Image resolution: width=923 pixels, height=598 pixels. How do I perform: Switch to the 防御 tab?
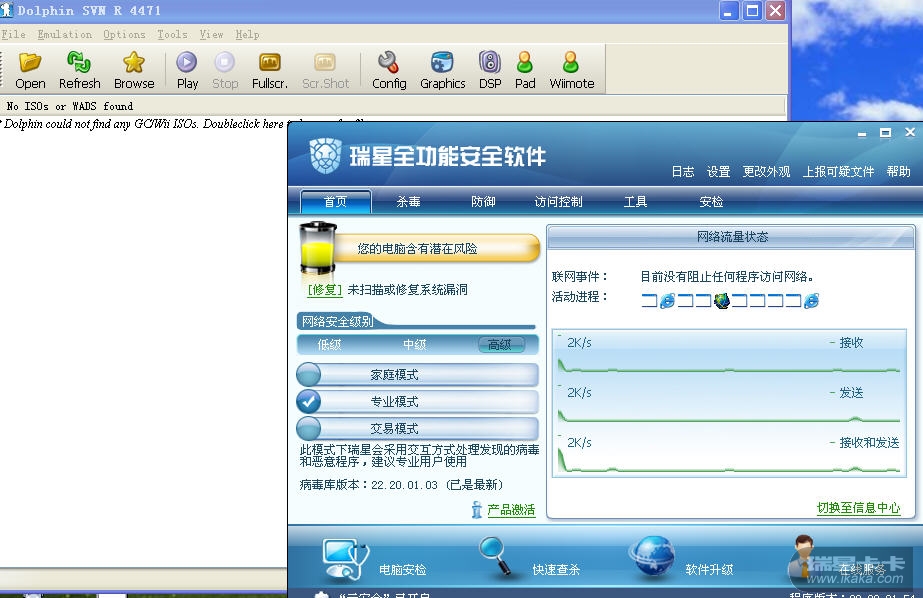coord(483,201)
